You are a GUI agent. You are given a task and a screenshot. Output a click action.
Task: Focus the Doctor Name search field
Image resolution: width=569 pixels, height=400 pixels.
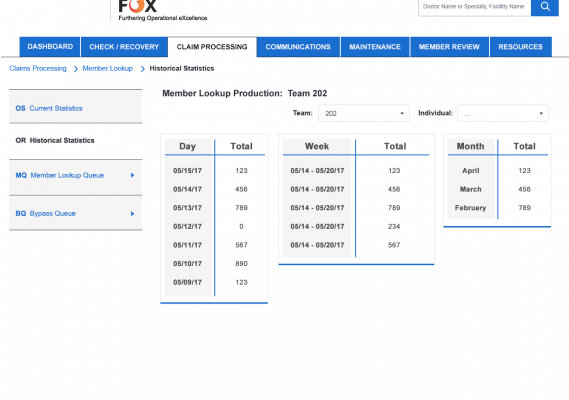coord(474,7)
